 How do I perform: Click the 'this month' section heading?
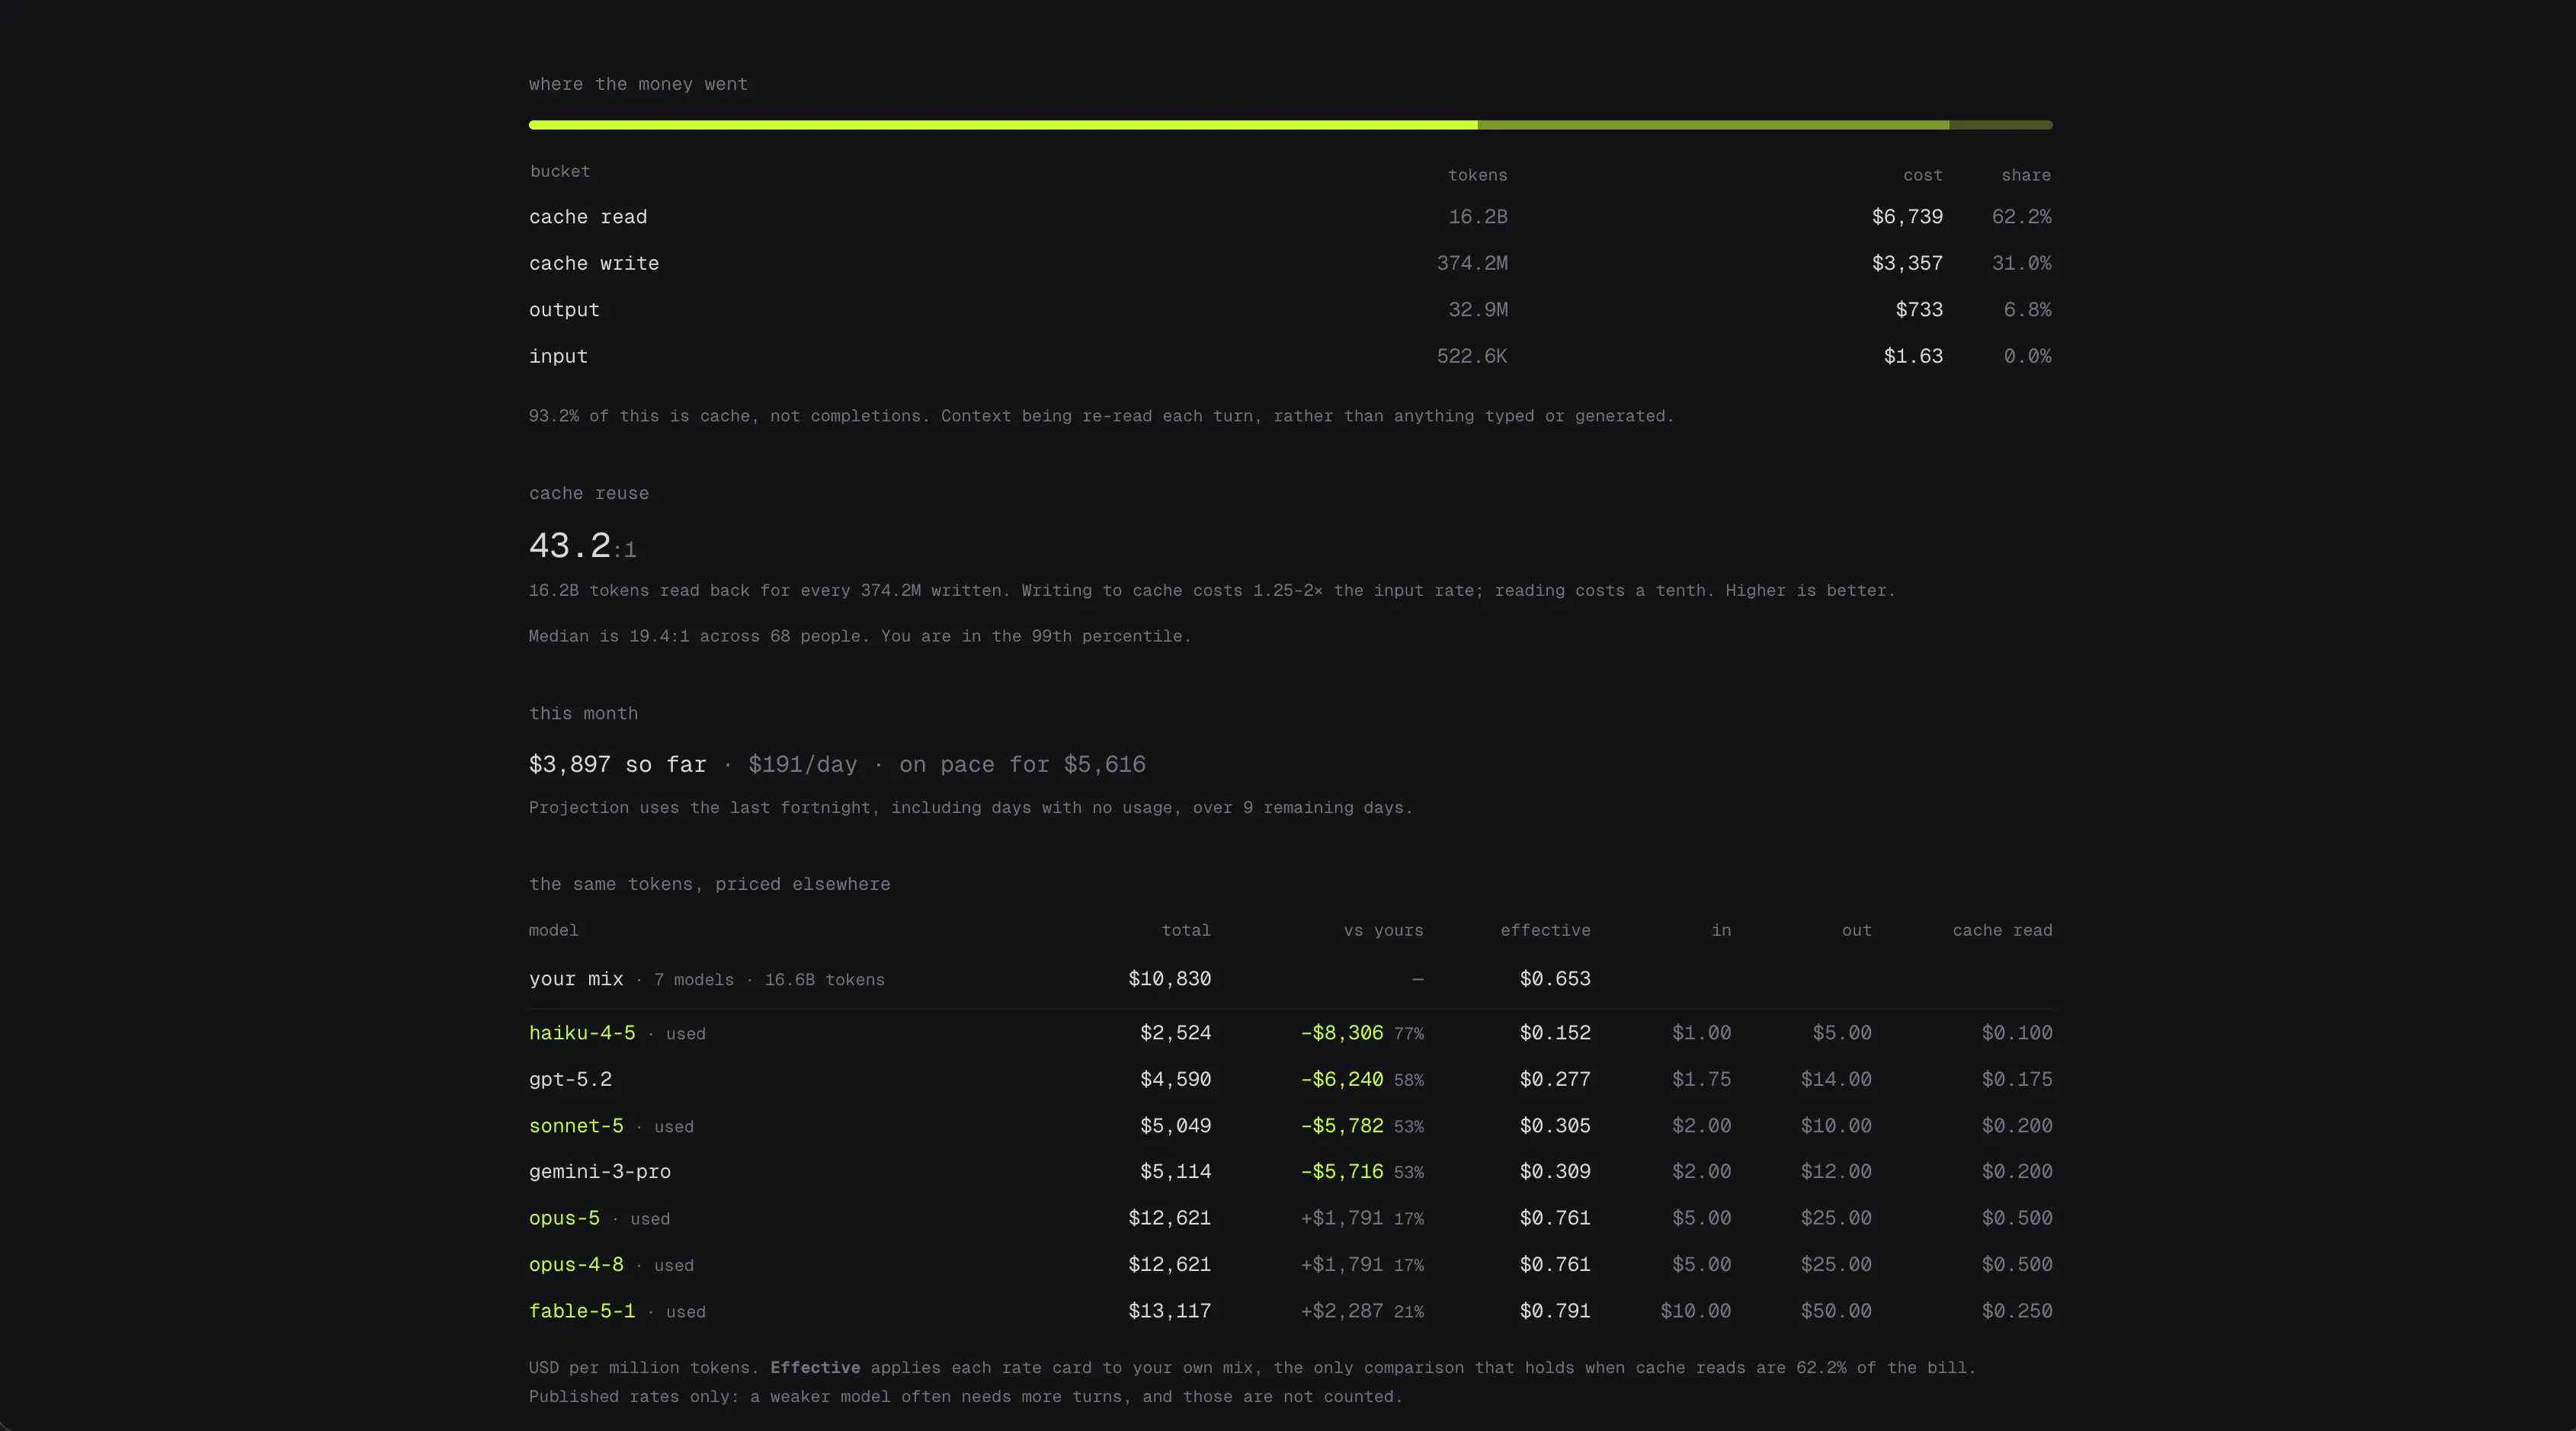click(583, 714)
